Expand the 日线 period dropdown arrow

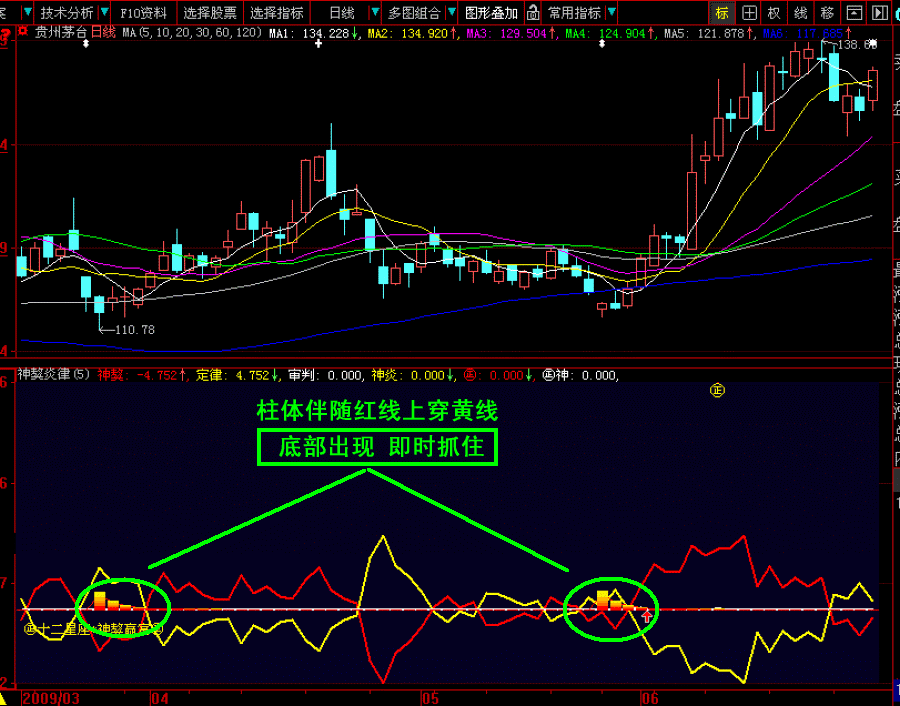click(x=375, y=12)
